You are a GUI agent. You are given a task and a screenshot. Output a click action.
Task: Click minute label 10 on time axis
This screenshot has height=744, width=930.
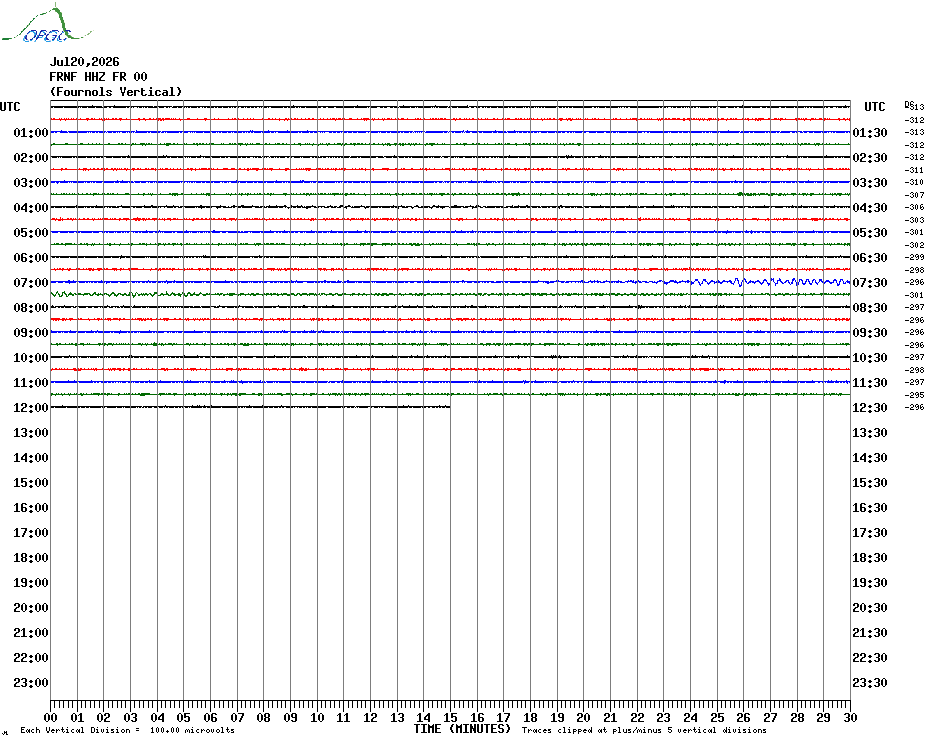pyautogui.click(x=317, y=717)
